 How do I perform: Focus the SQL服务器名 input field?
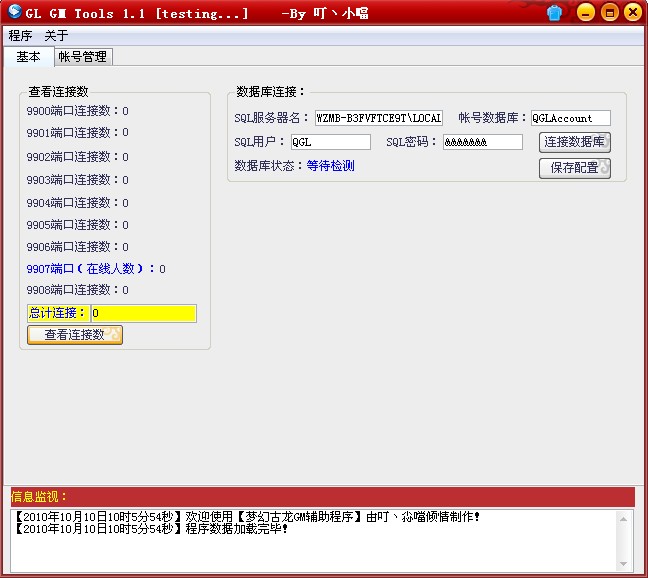point(378,118)
